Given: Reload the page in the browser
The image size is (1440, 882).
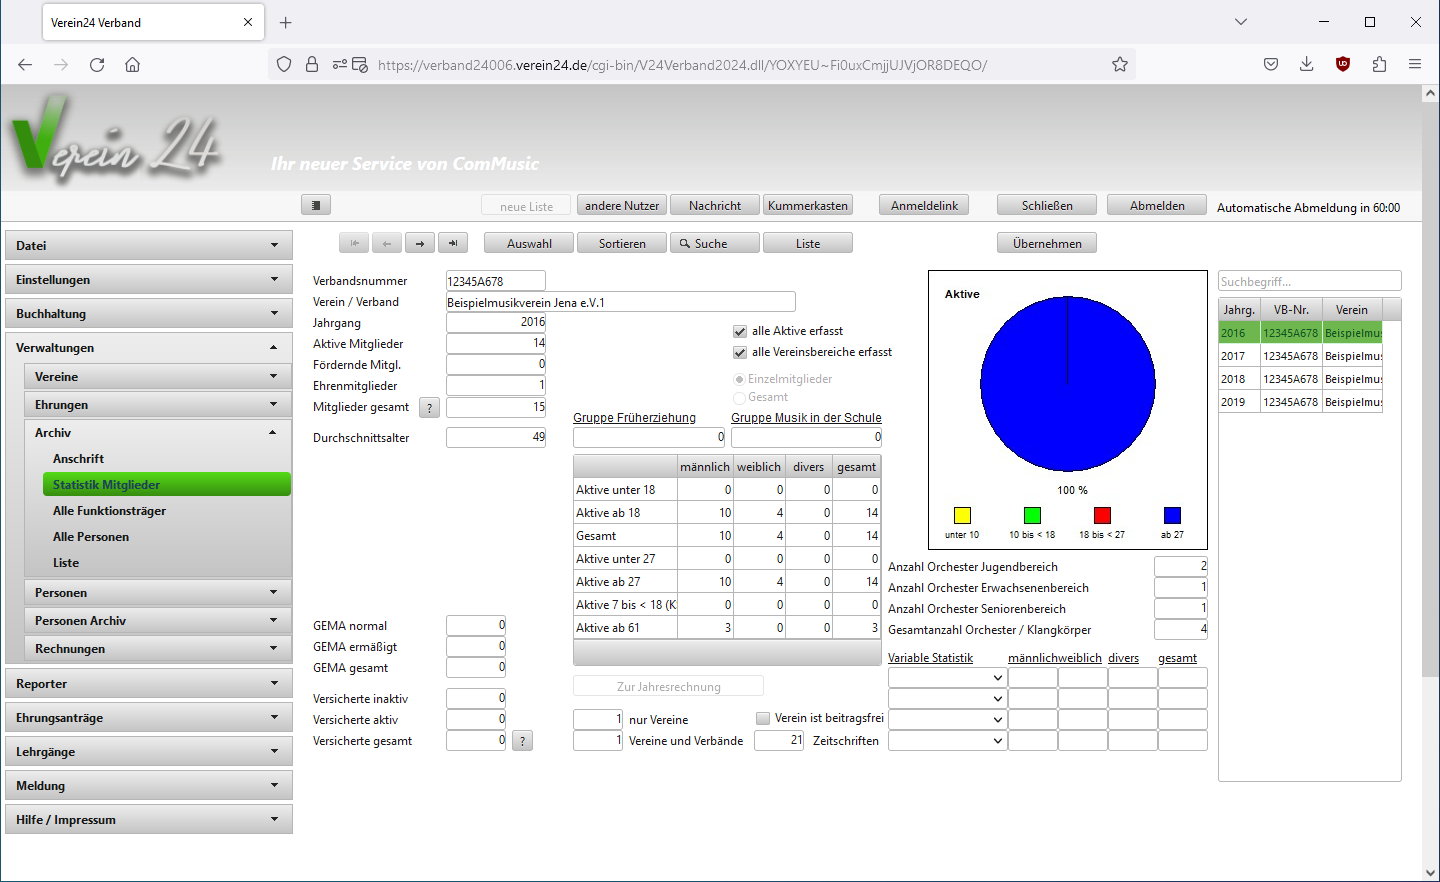Looking at the screenshot, I should [x=97, y=65].
